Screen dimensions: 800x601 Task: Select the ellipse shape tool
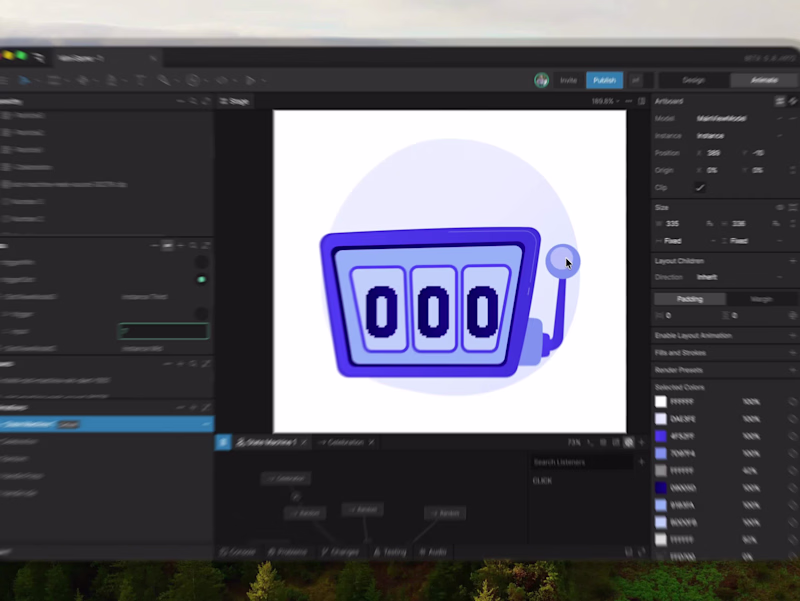(192, 80)
